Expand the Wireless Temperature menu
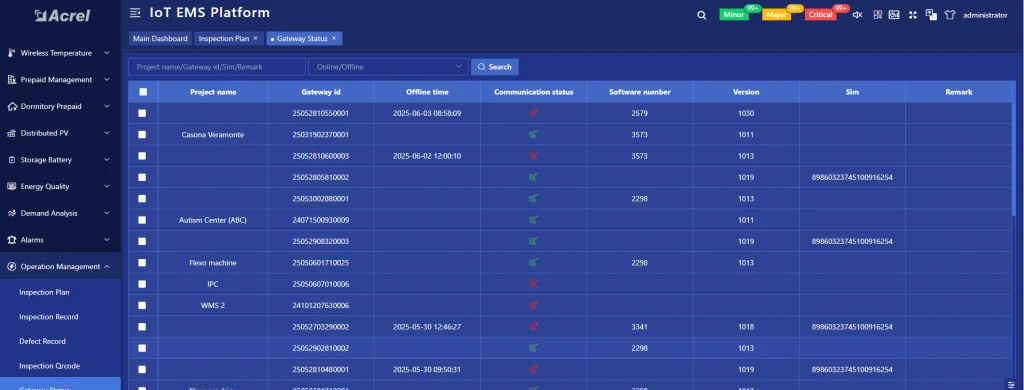 pos(106,53)
